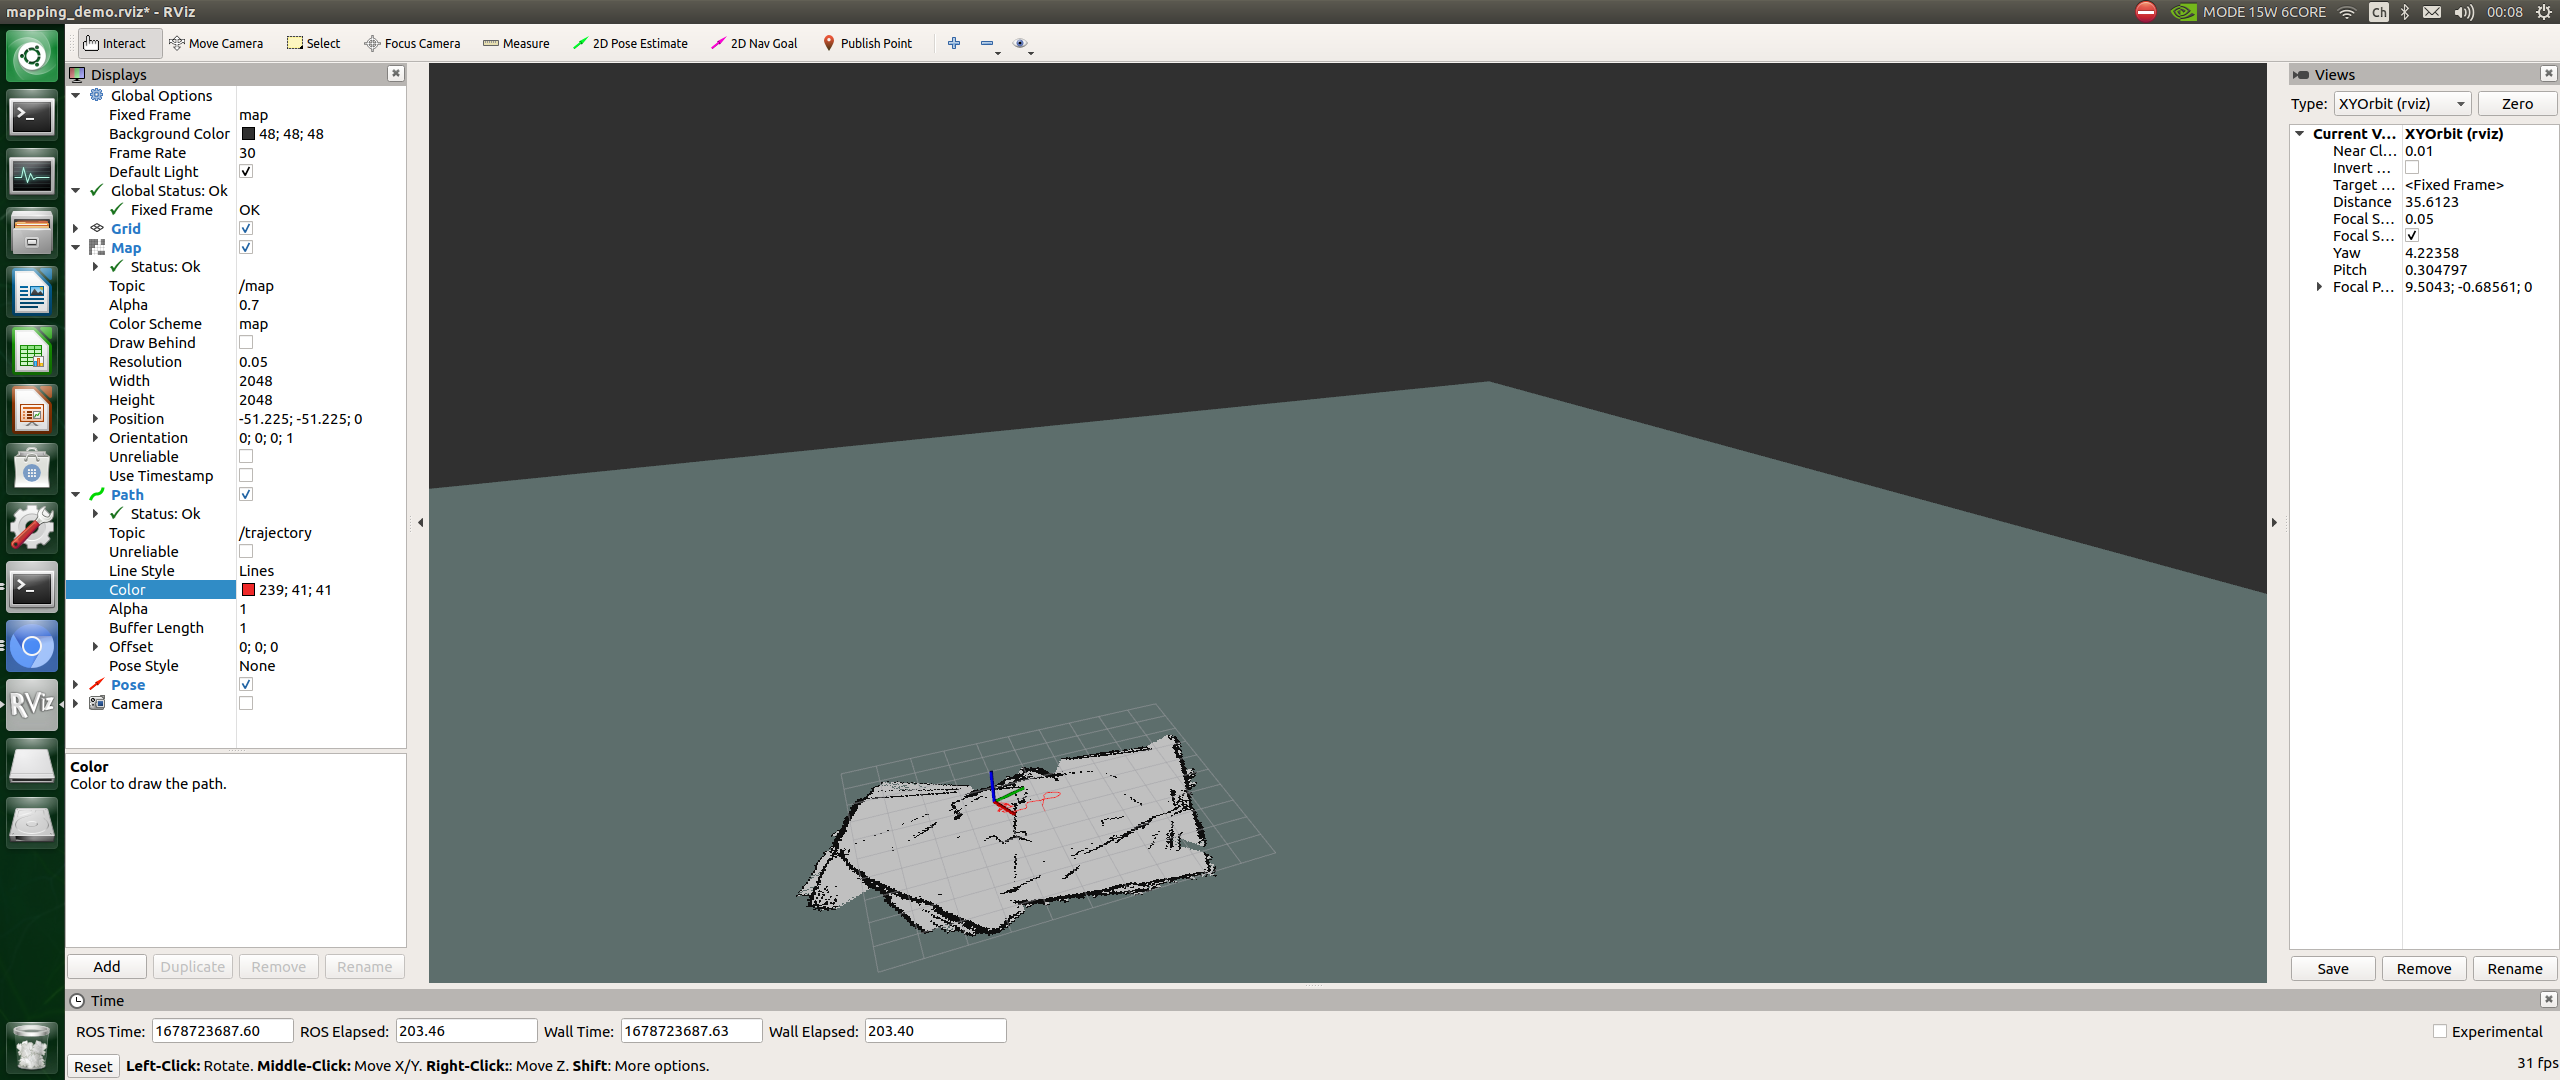The height and width of the screenshot is (1080, 2560).
Task: Toggle the Experimental checkbox
Action: point(2439,1031)
